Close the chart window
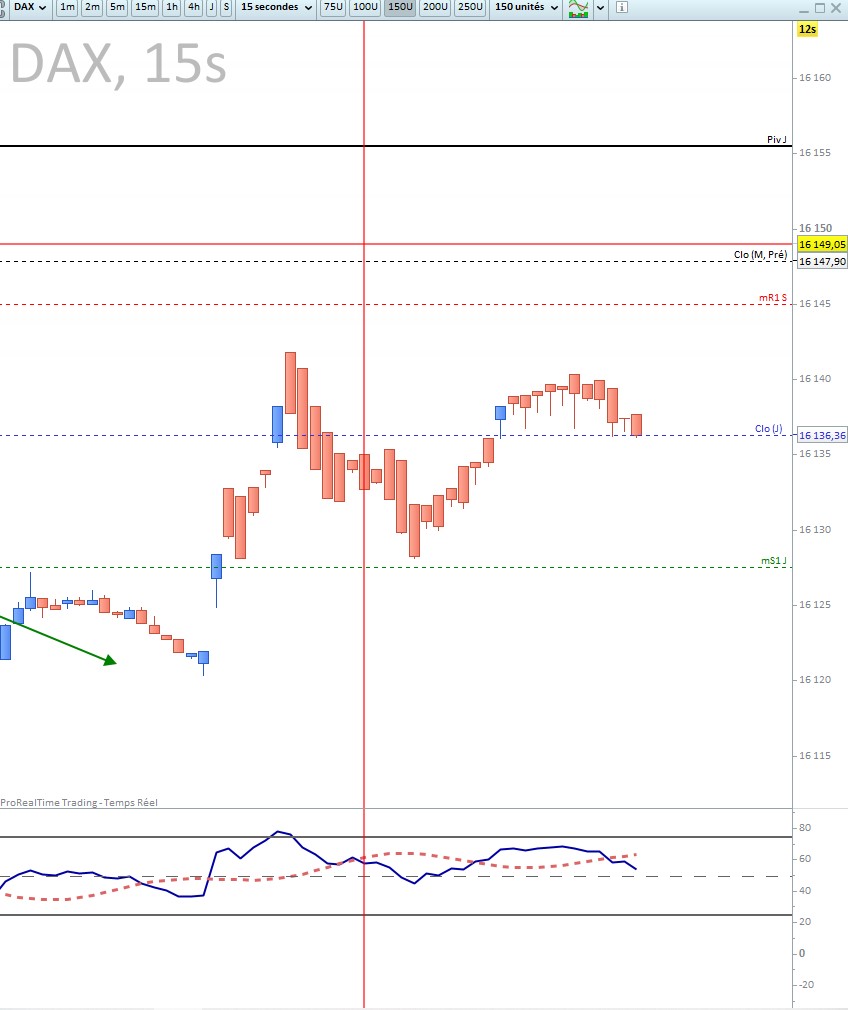The width and height of the screenshot is (848, 1010). (836, 8)
